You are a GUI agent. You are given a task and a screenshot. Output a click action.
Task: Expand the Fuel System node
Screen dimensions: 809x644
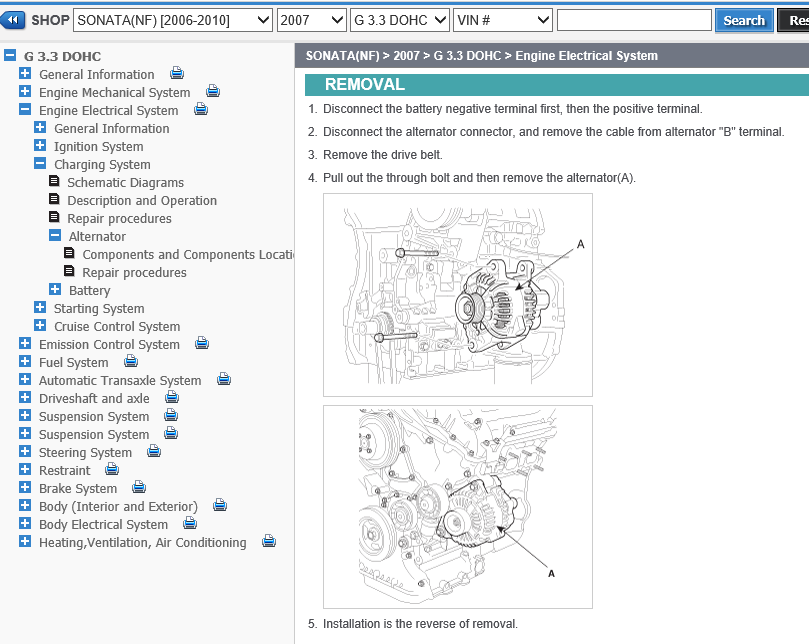[x=25, y=361]
